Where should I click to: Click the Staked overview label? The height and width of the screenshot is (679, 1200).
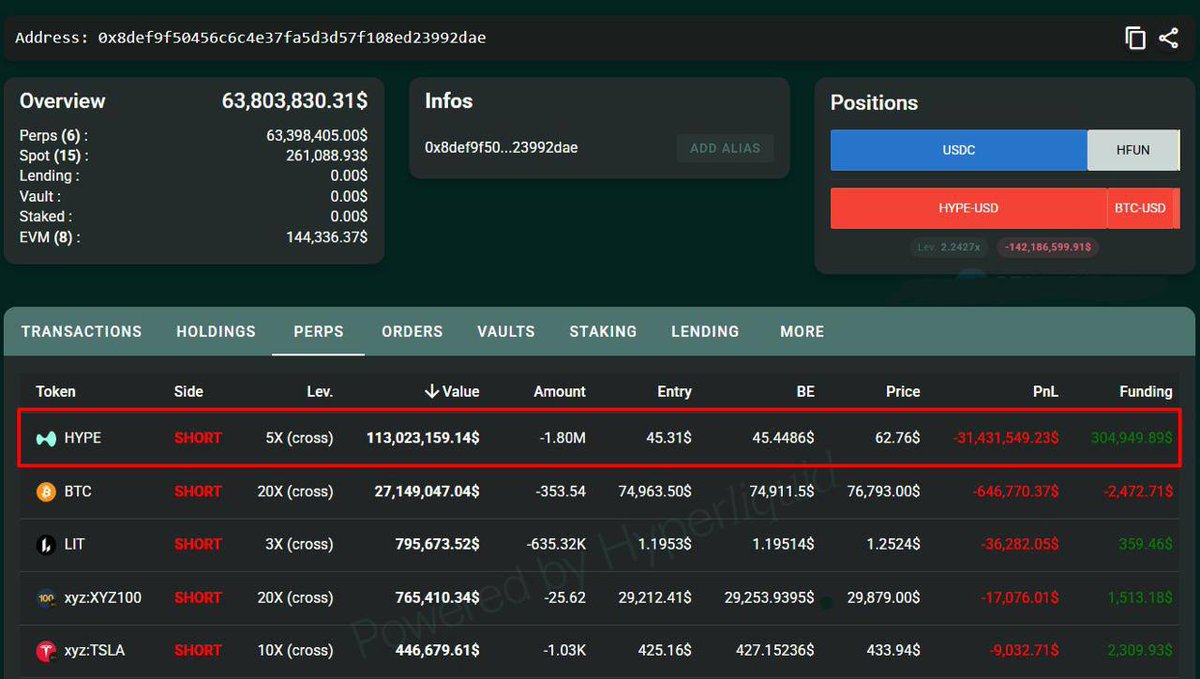[x=45, y=216]
